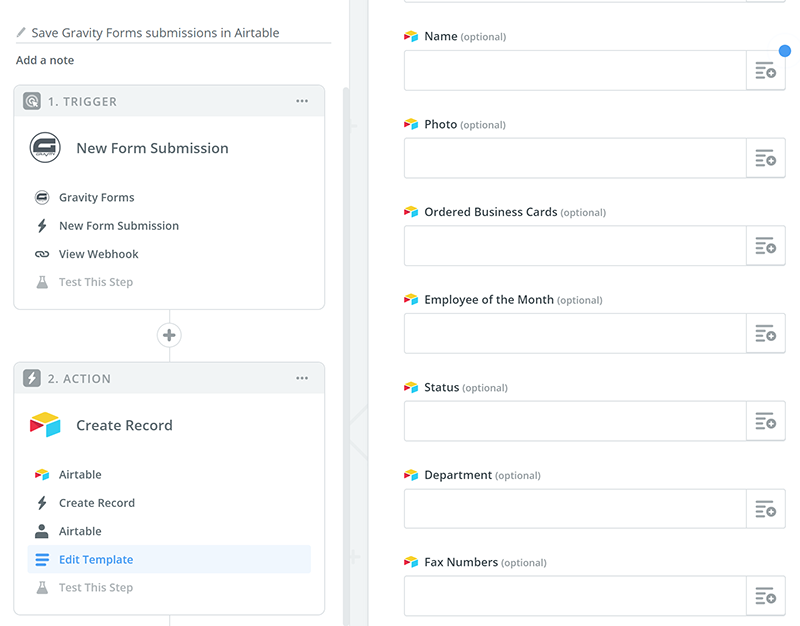Click the flask icon in the Action step
Screen dimensions: 800x626
(x=42, y=588)
